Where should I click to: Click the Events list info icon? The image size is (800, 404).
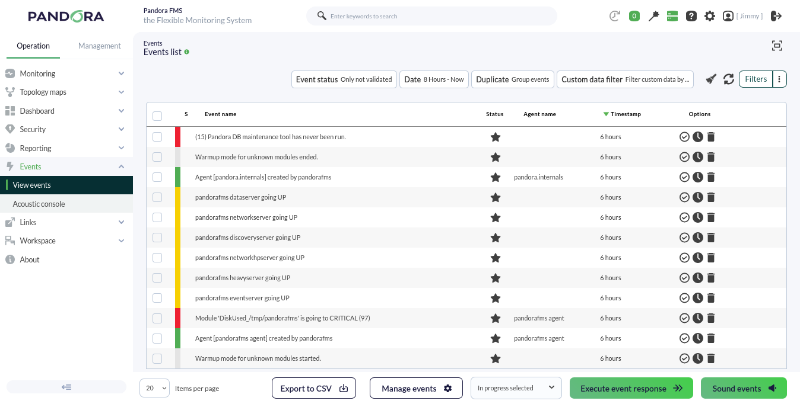pyautogui.click(x=187, y=52)
